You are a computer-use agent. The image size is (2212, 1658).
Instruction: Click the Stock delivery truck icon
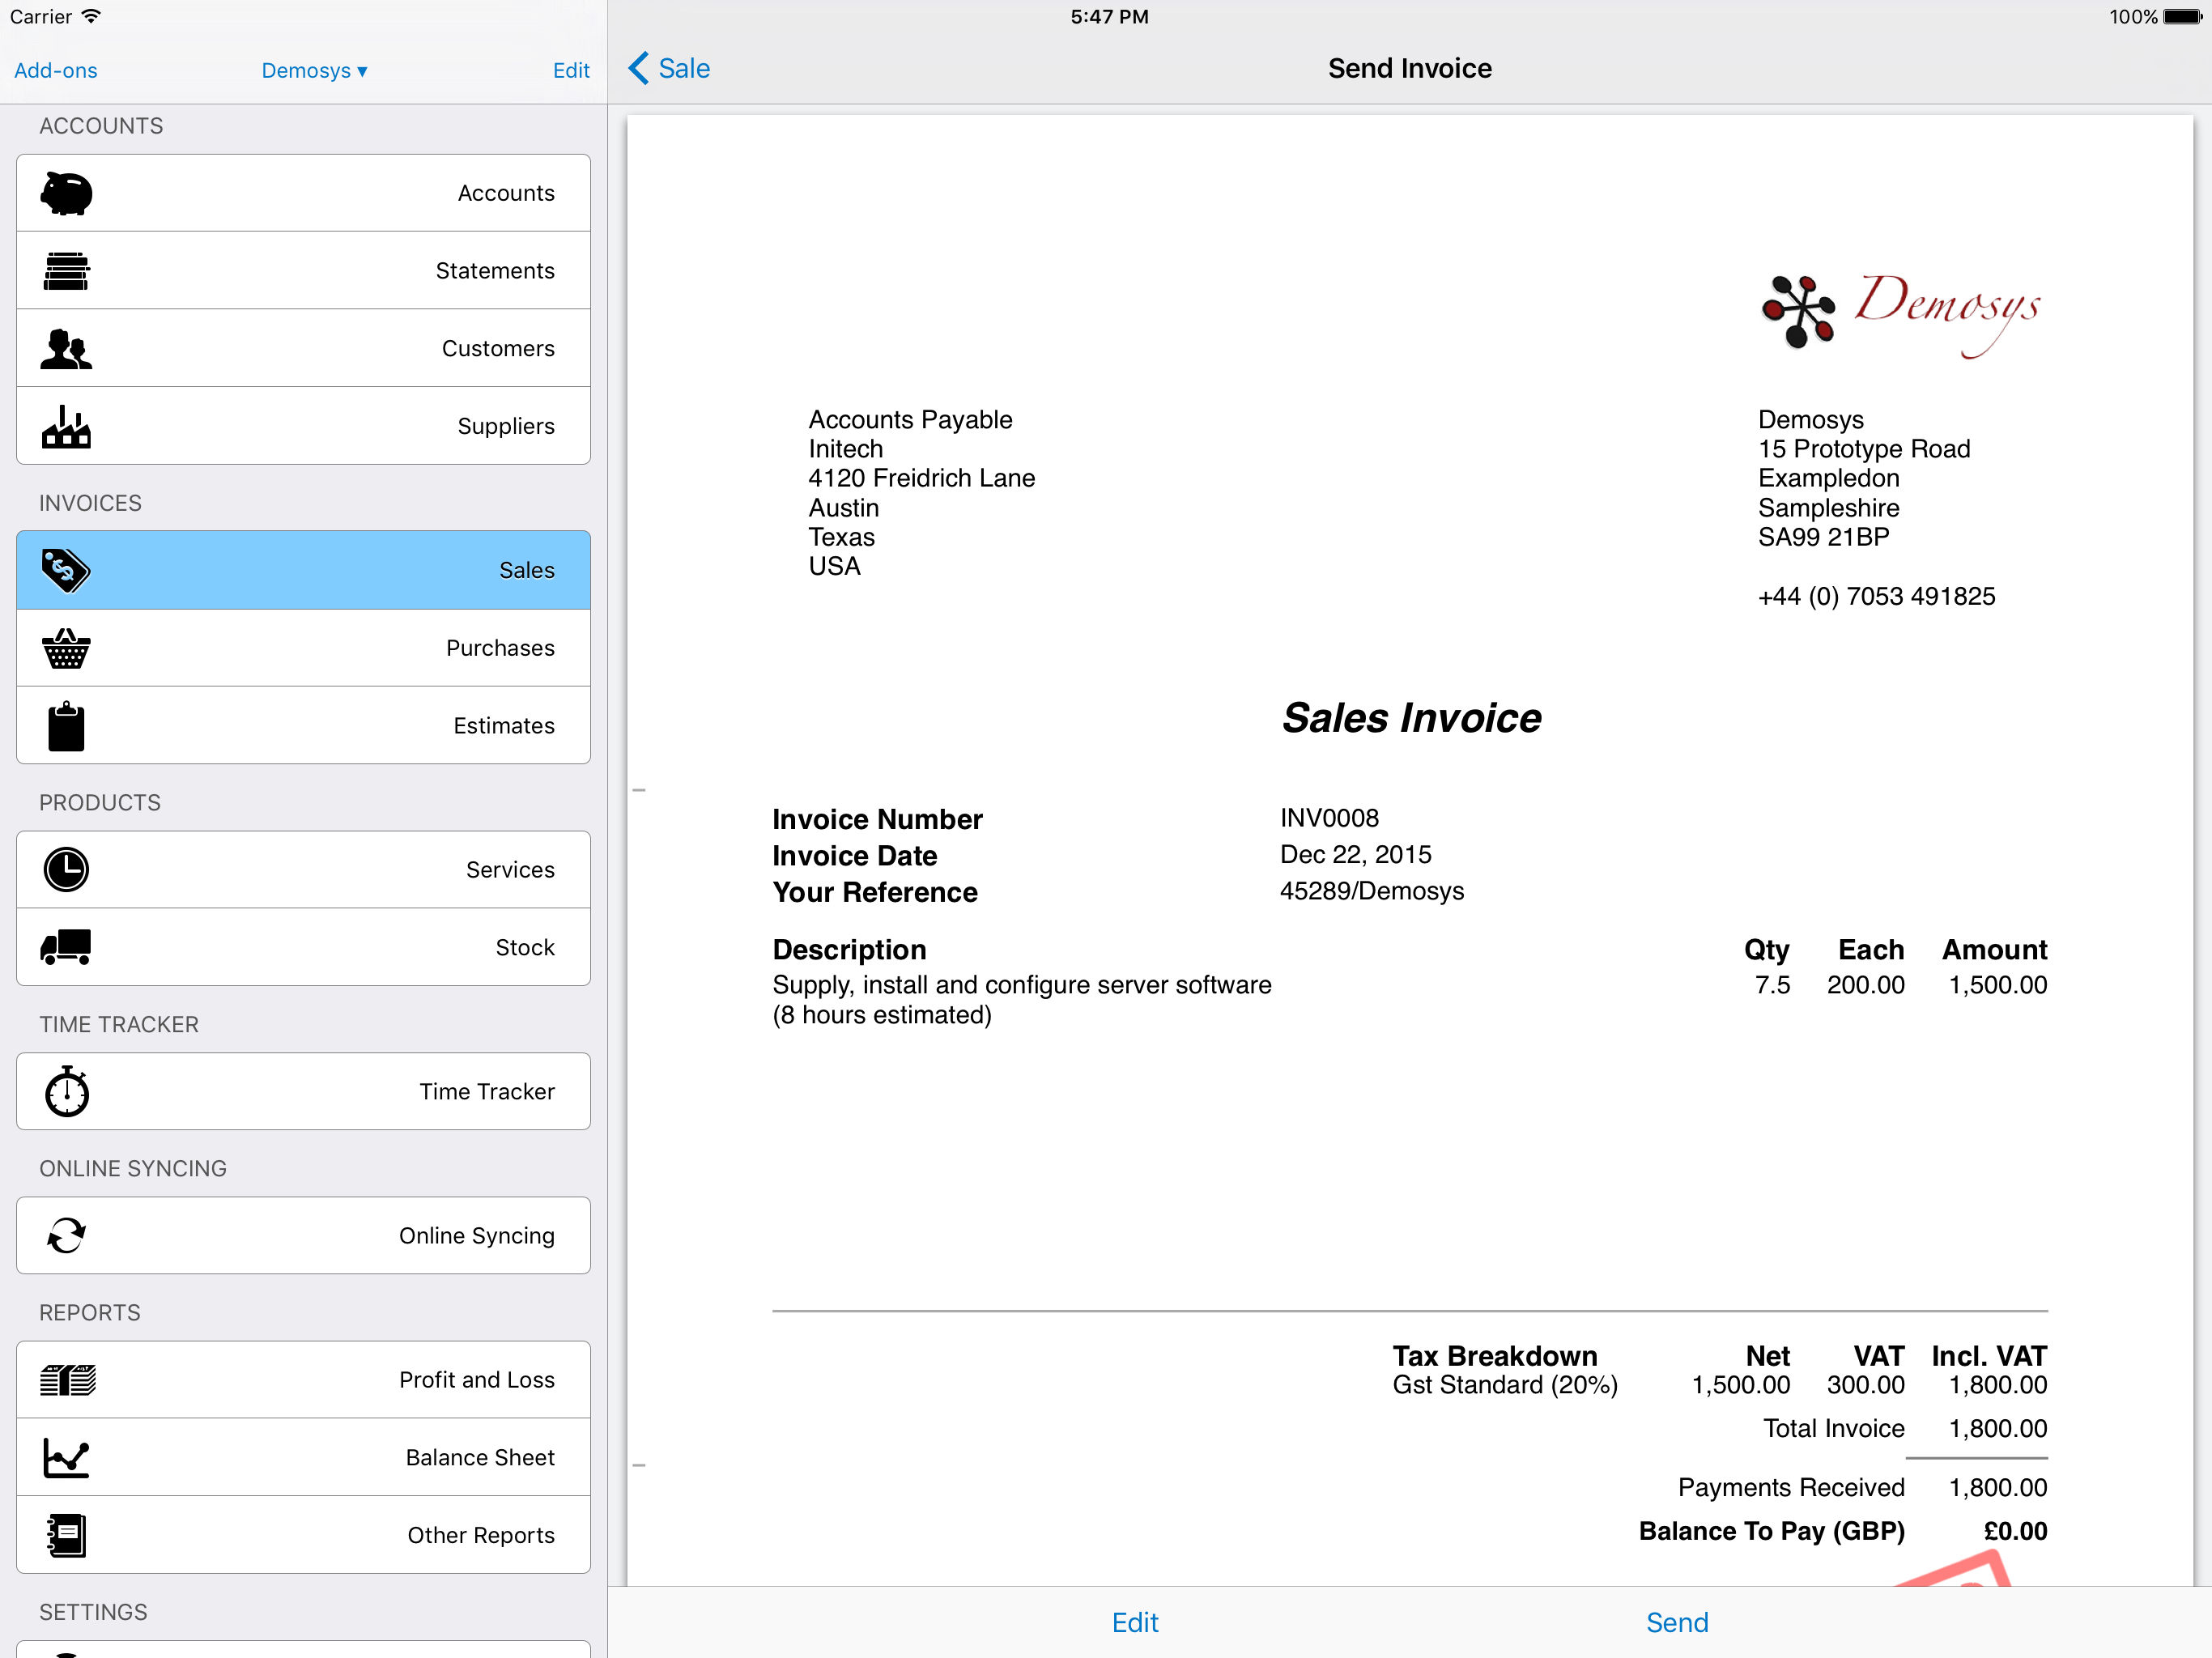[x=66, y=947]
